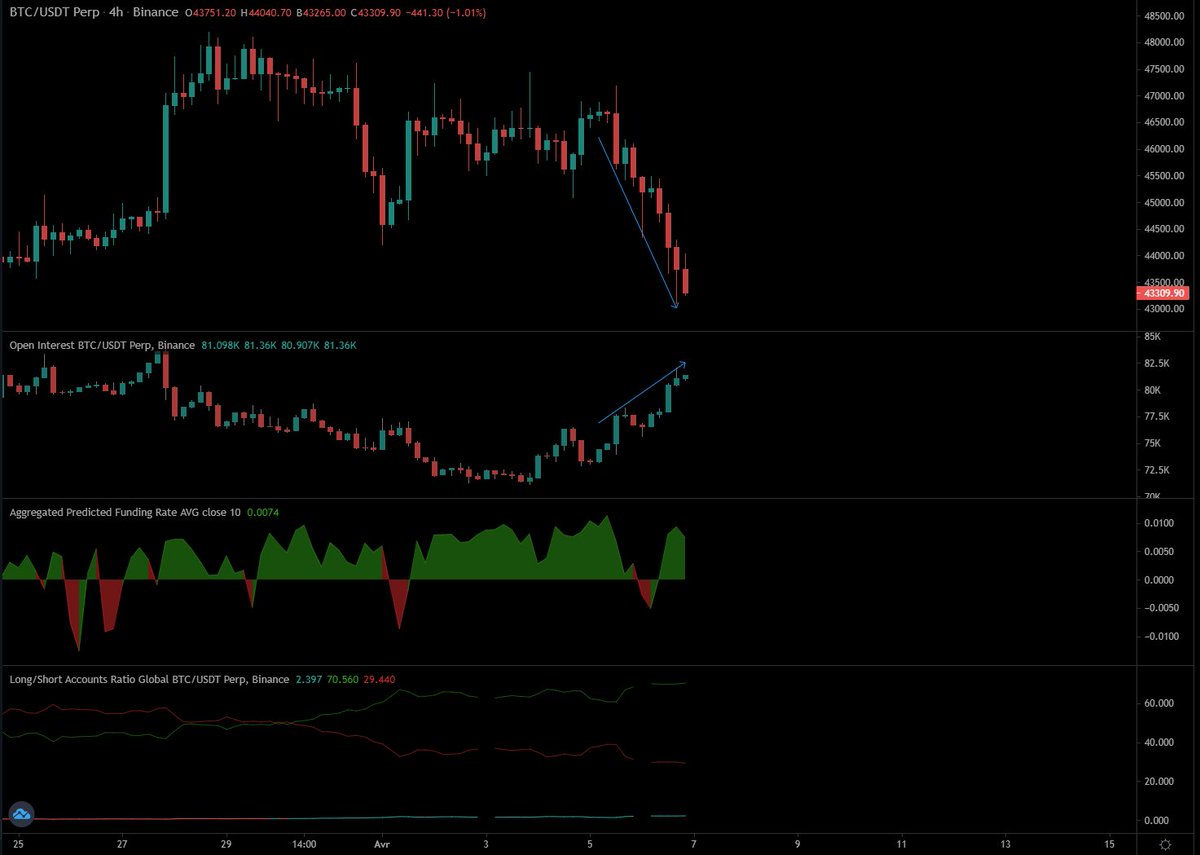Screen dimensions: 1200x855
Task: Click the current price label 43309.90
Action: pos(1162,293)
